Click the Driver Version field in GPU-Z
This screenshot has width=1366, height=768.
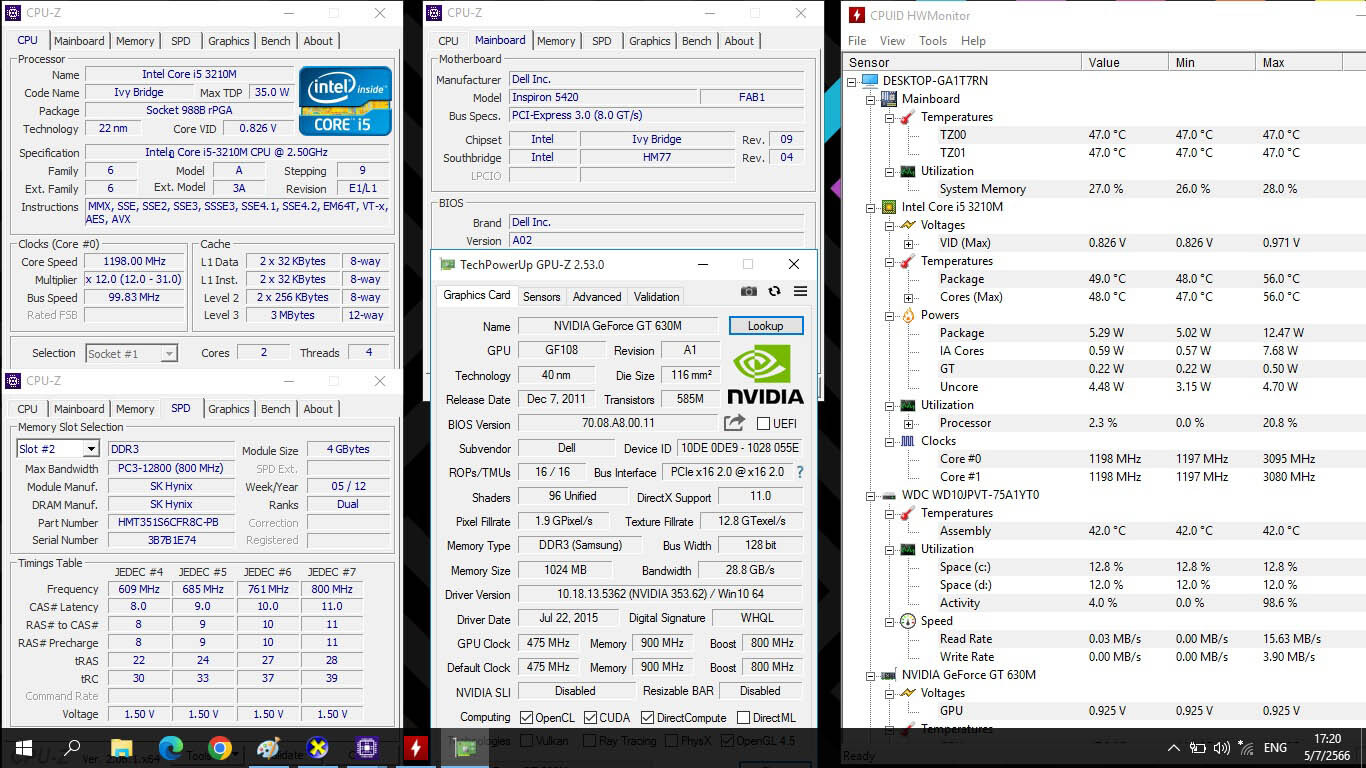[660, 595]
